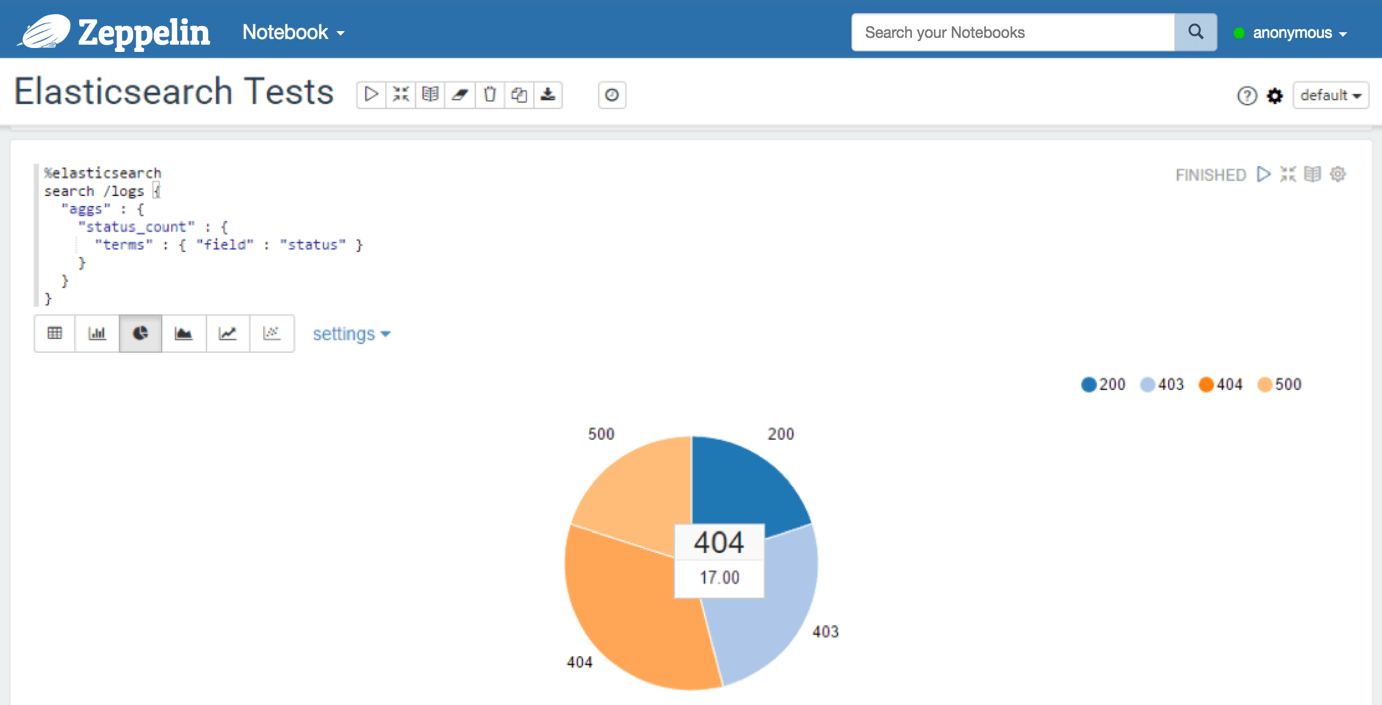
Task: Select the line chart visualization
Action: point(227,333)
